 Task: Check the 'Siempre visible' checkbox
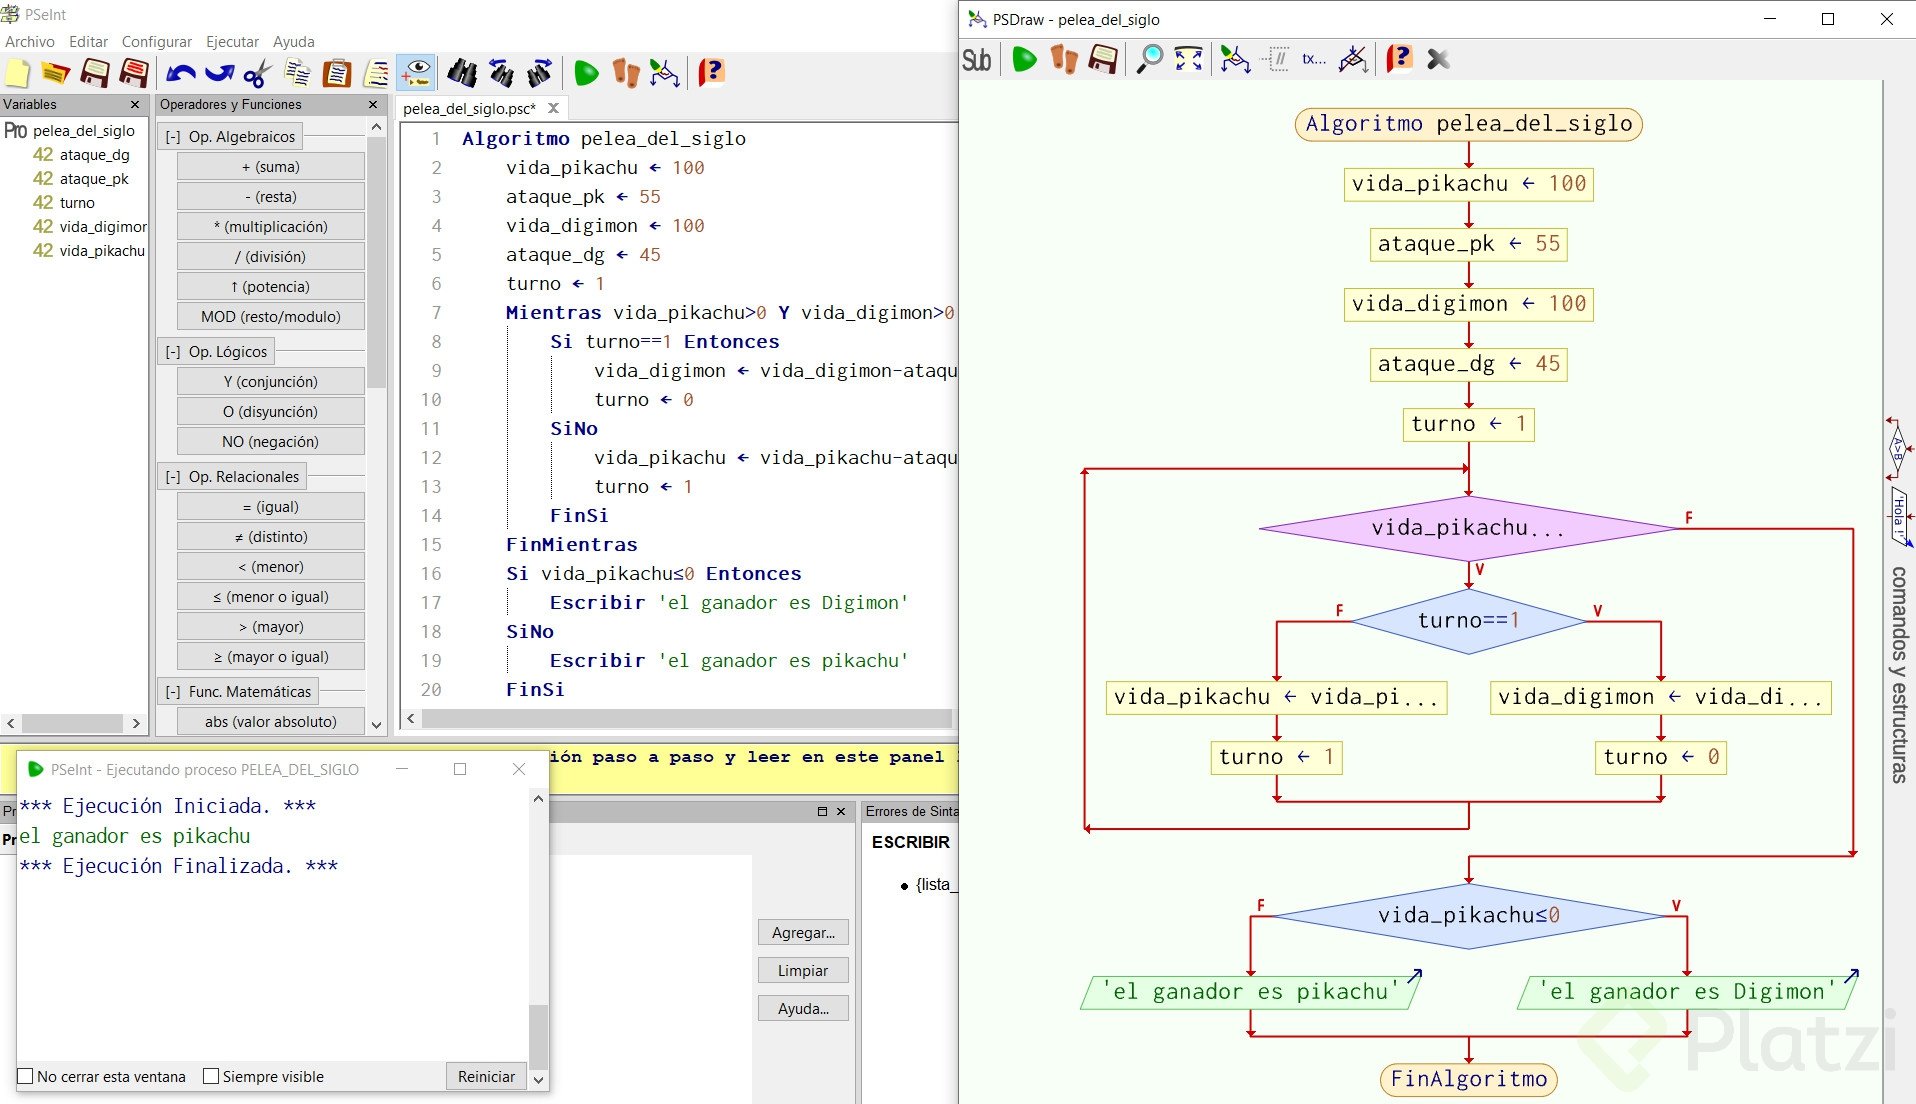point(211,1076)
